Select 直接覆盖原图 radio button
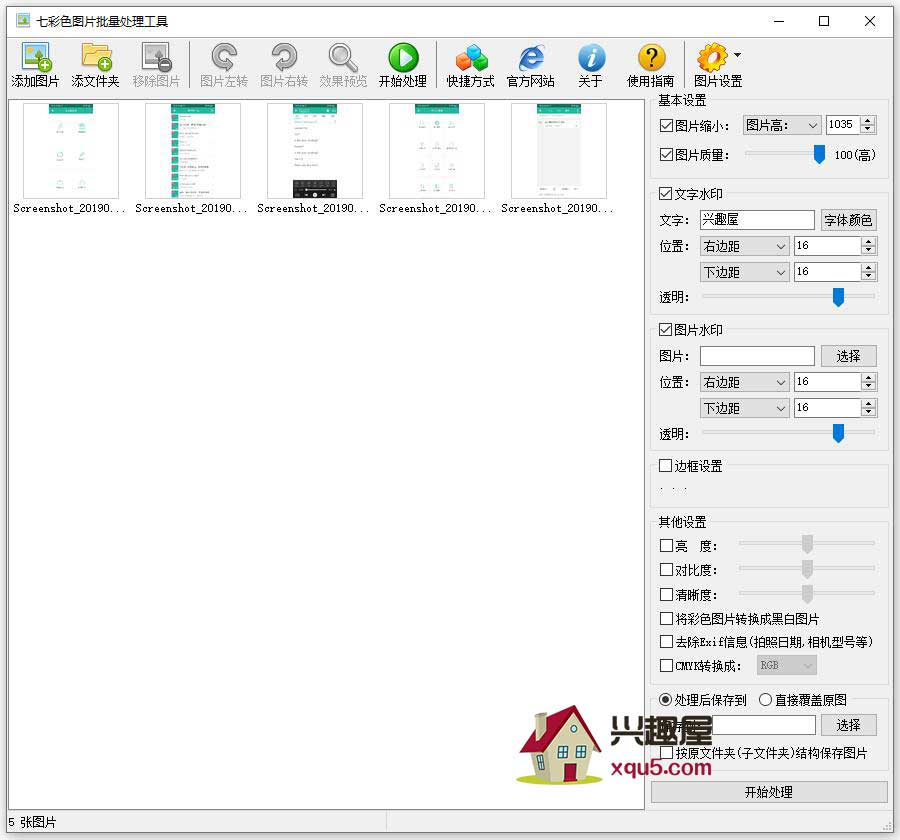 click(x=766, y=700)
